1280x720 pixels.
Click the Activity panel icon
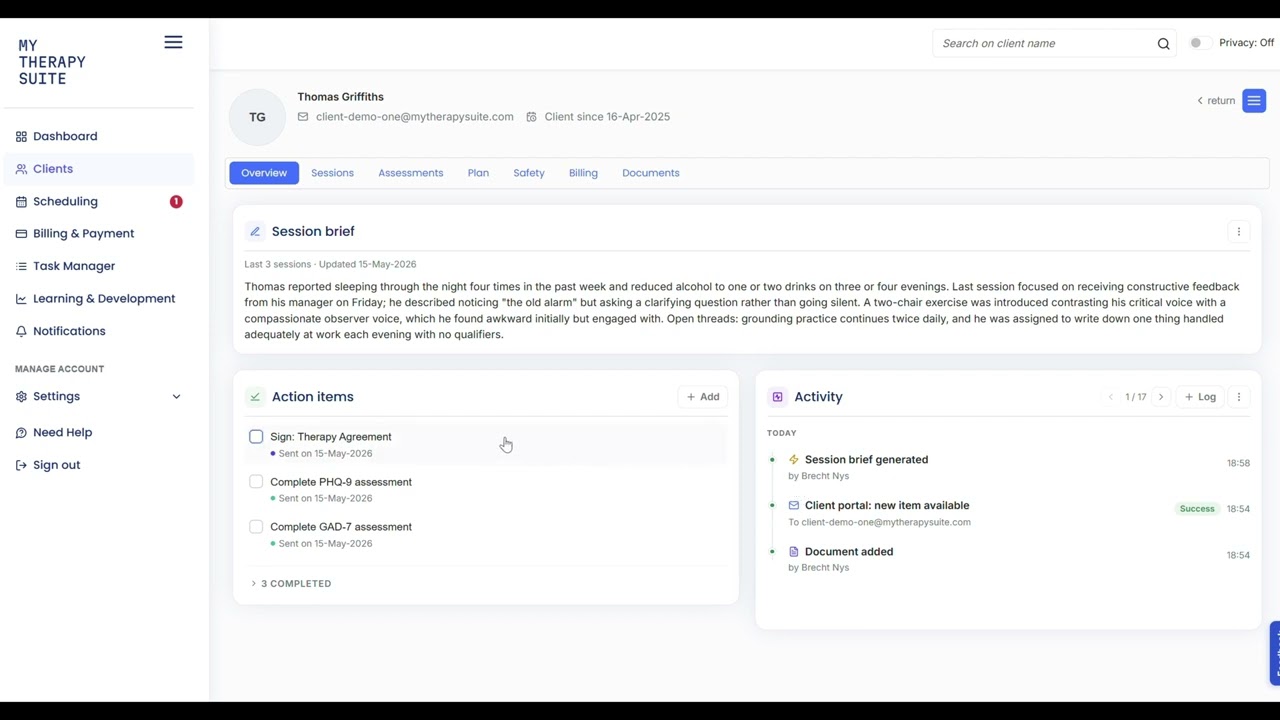pos(777,397)
